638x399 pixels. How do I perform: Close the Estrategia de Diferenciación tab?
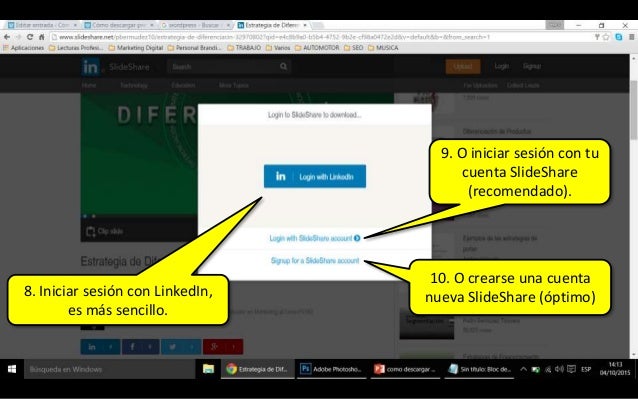click(305, 25)
